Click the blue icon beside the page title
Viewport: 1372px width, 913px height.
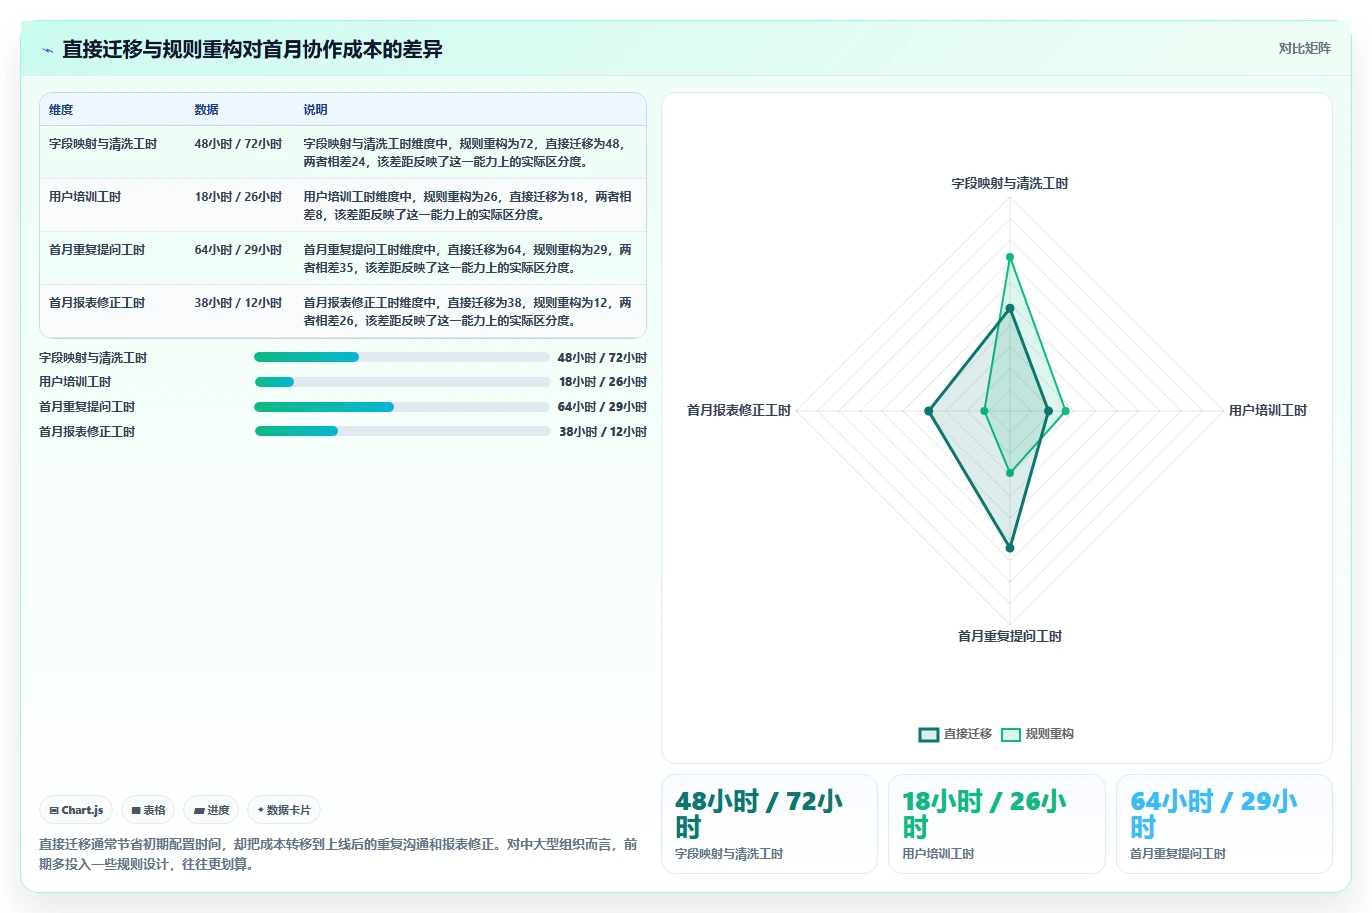[x=47, y=50]
